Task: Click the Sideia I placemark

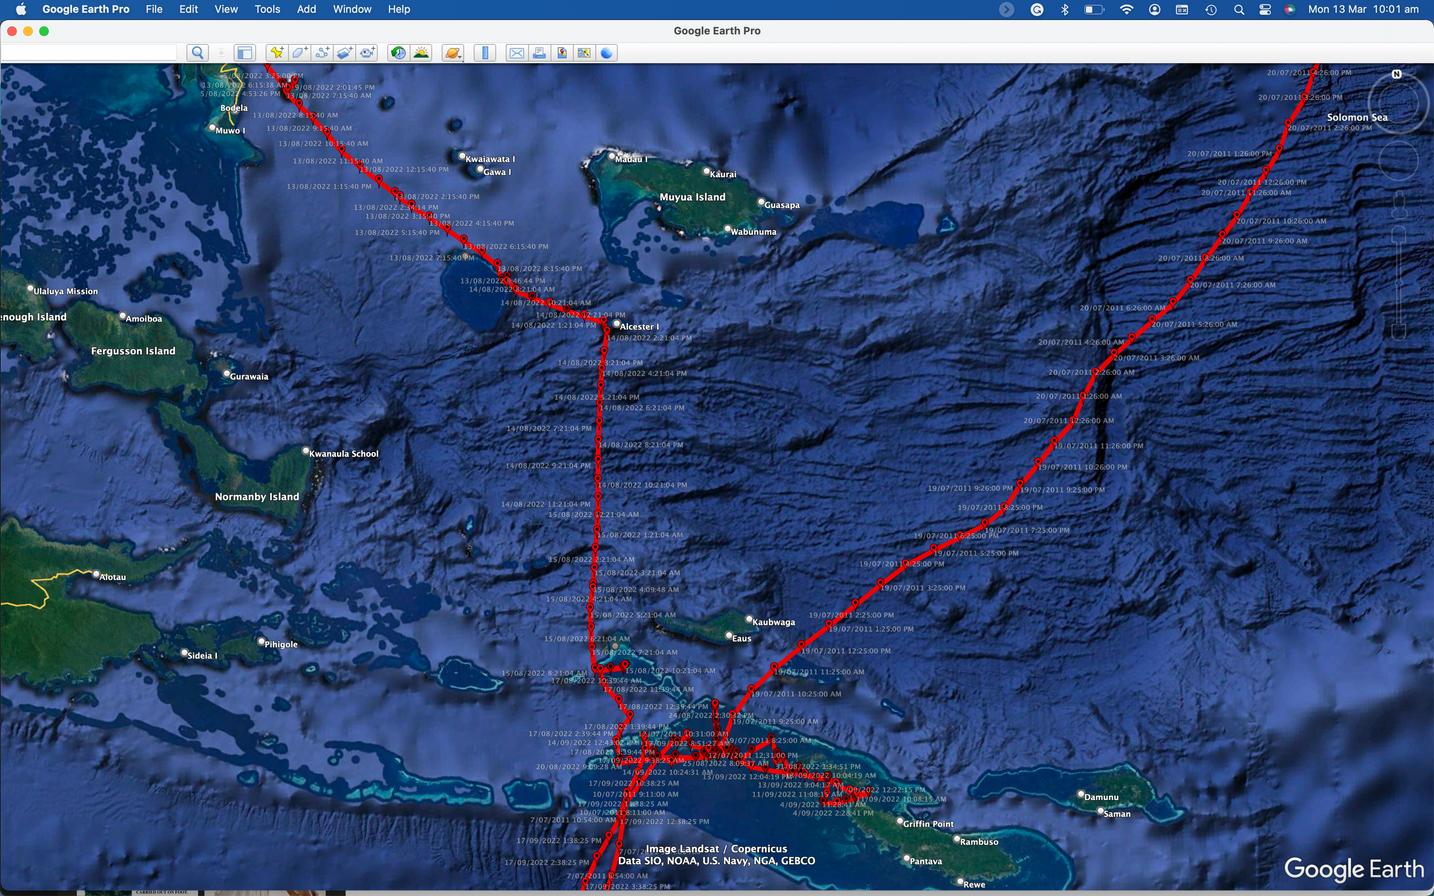Action: tap(199, 655)
